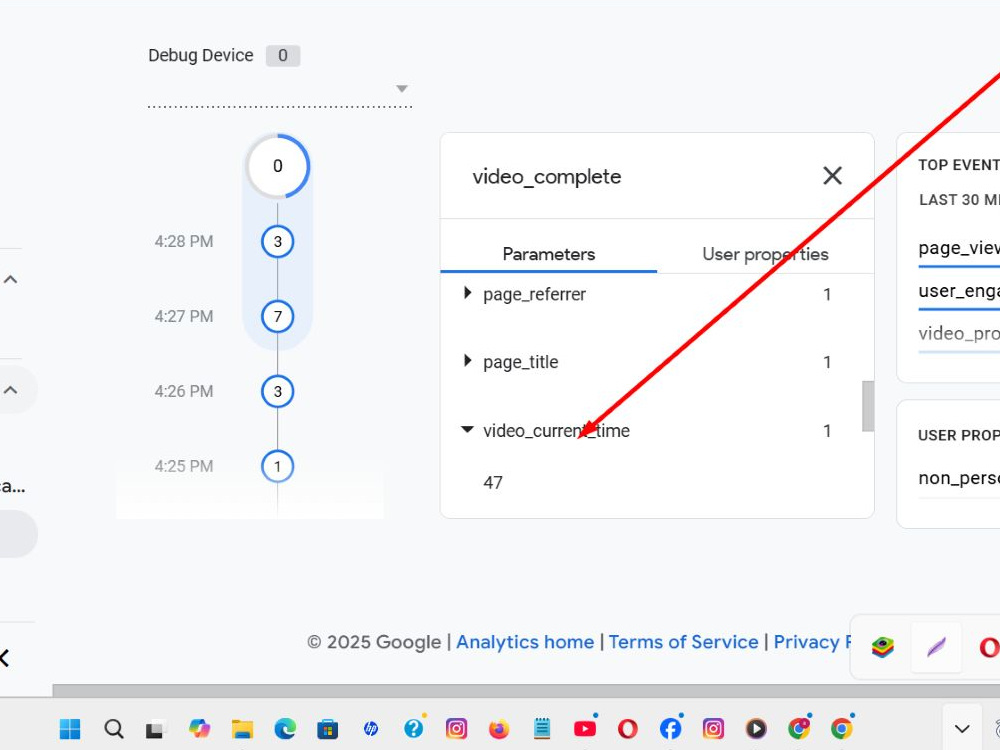Collapse the left navigation with bottom arrow
Viewport: 1000px width, 750px height.
click(5, 658)
